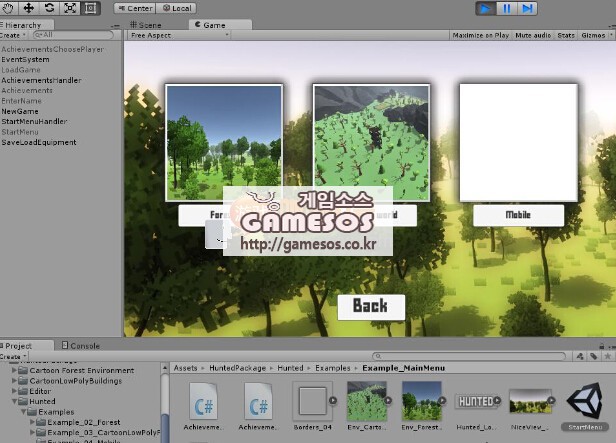Expand the CartoonLowPolyBuildings folder

[14, 381]
